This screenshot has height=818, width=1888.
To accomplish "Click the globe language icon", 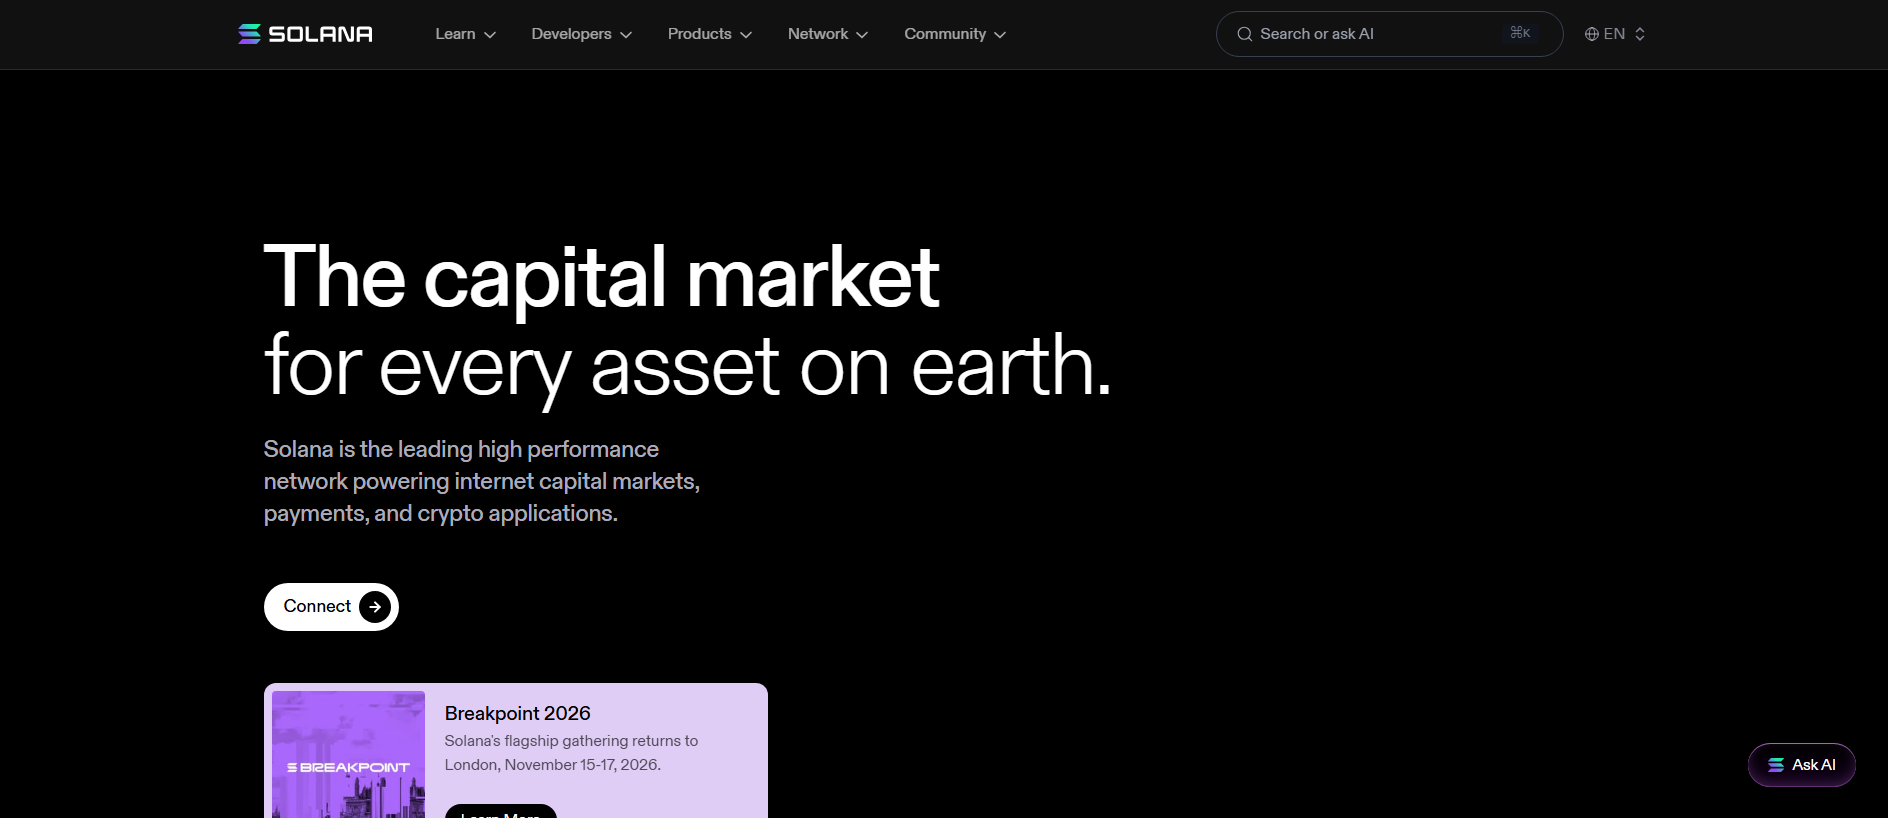I will (1592, 34).
